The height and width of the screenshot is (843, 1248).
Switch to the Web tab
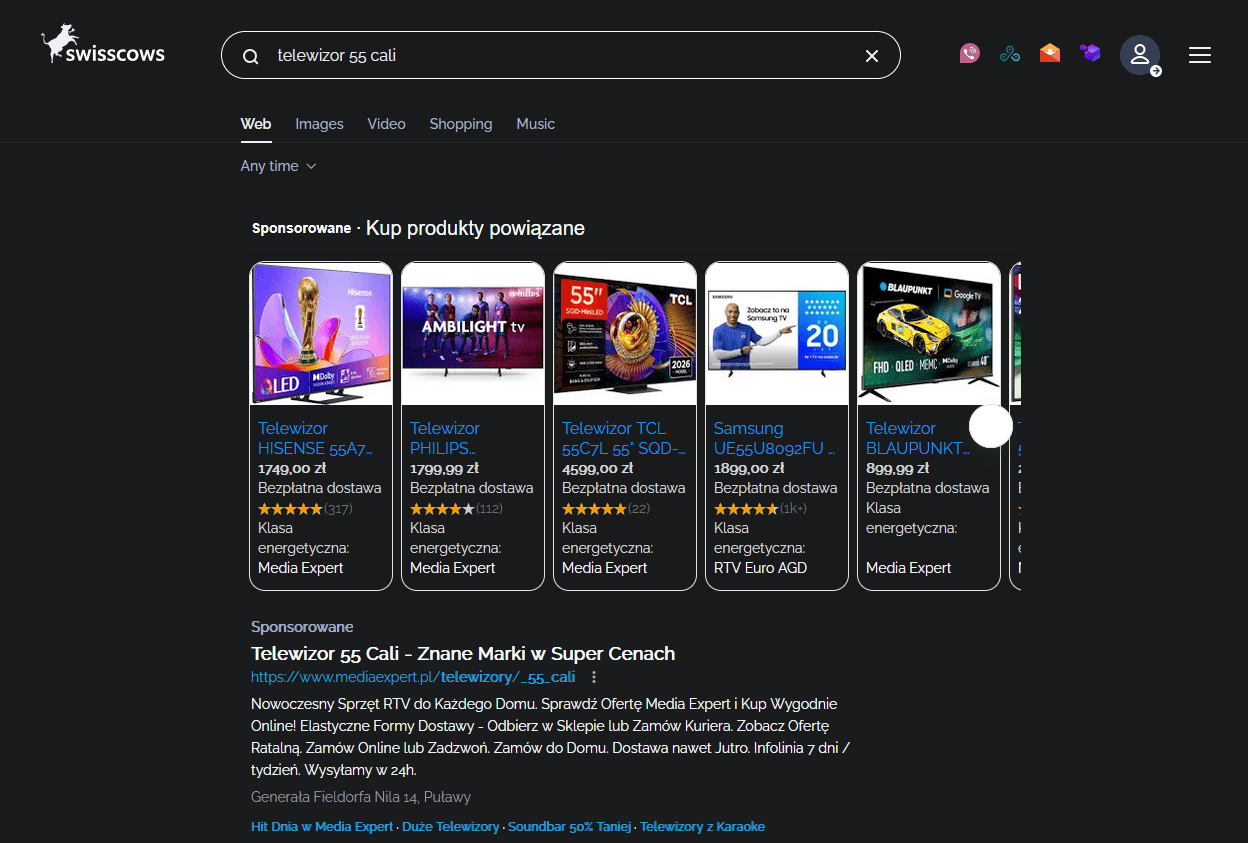click(x=256, y=124)
